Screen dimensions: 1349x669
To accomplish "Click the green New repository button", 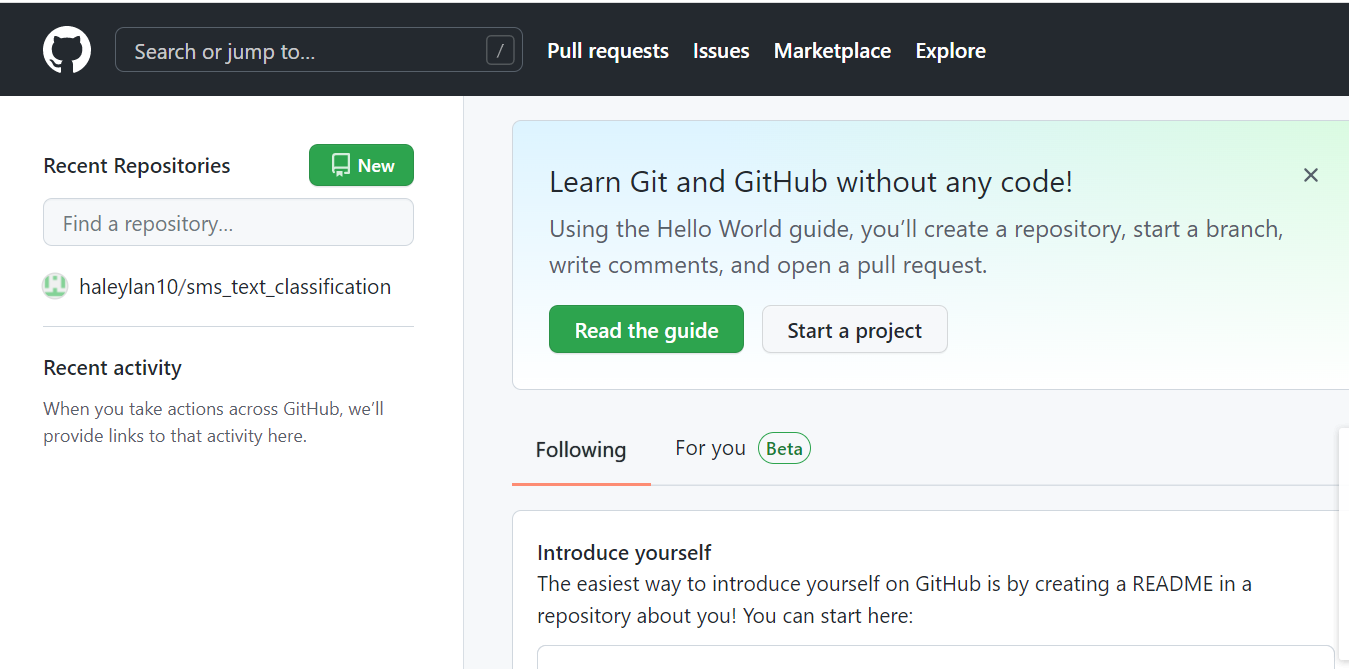I will pos(361,166).
